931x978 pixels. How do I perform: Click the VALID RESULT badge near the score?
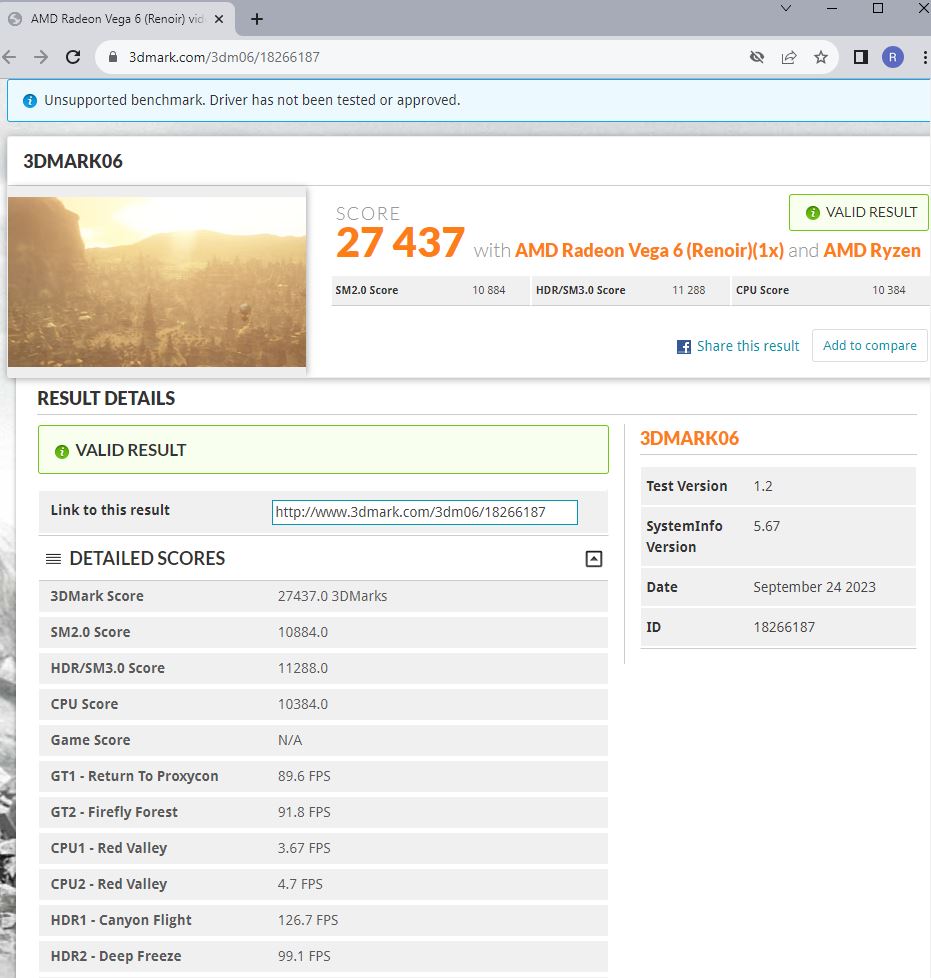(859, 213)
